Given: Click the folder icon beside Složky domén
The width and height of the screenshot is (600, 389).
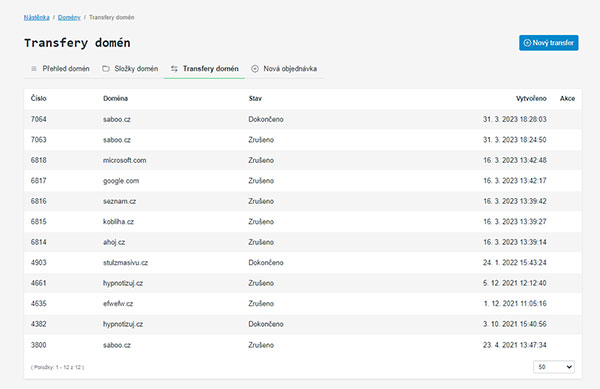Looking at the screenshot, I should tap(106, 69).
